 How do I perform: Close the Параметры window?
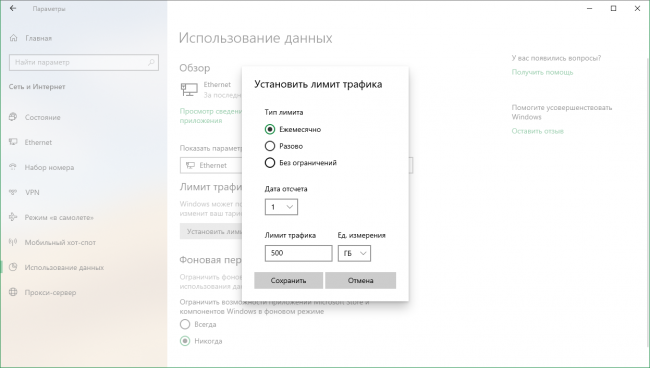[x=638, y=8]
